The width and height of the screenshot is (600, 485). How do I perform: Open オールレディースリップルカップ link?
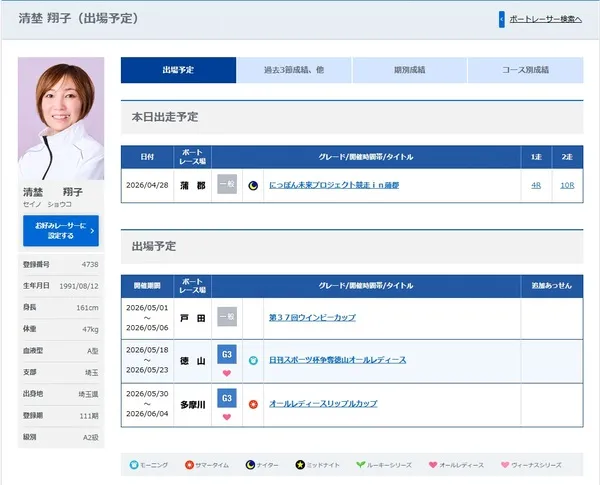[x=323, y=403]
